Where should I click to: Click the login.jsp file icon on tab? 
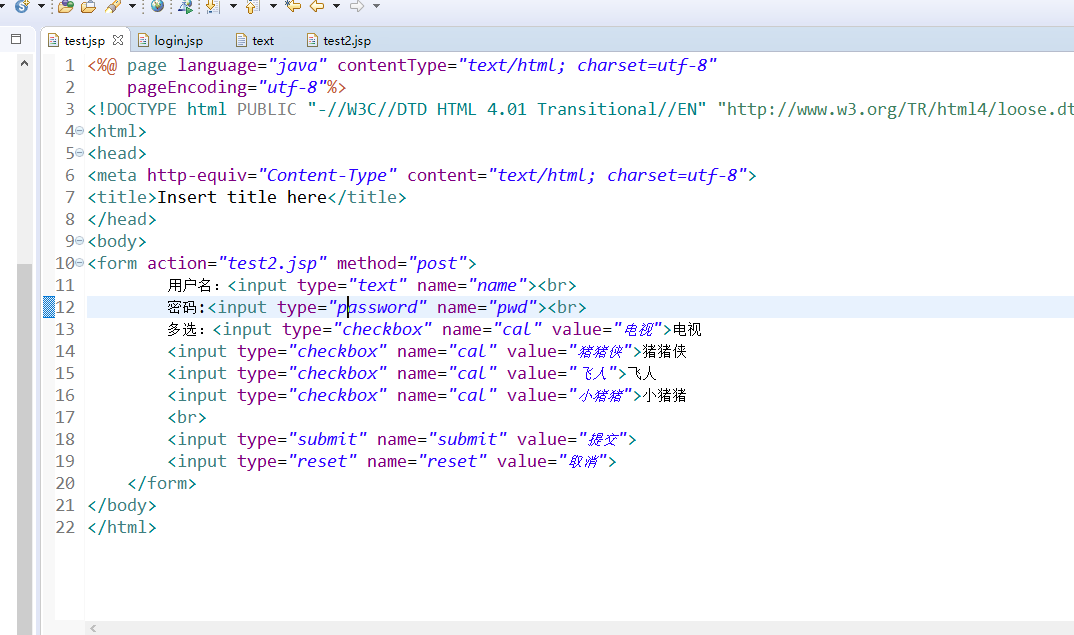point(143,40)
